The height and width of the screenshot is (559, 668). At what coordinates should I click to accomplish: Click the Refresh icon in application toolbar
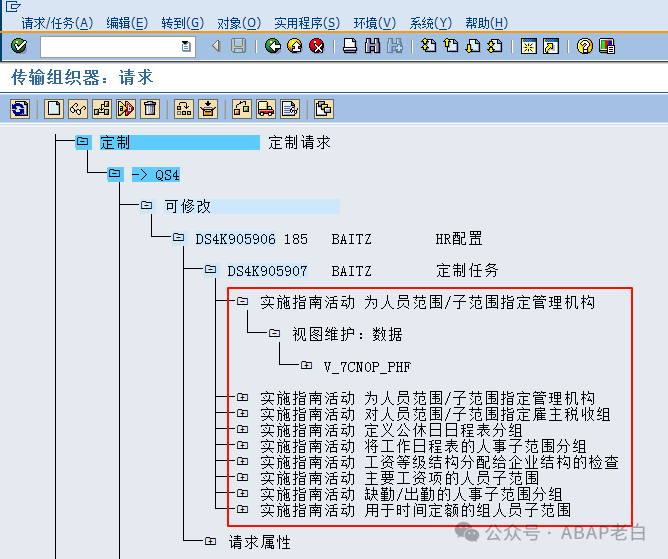coord(20,109)
